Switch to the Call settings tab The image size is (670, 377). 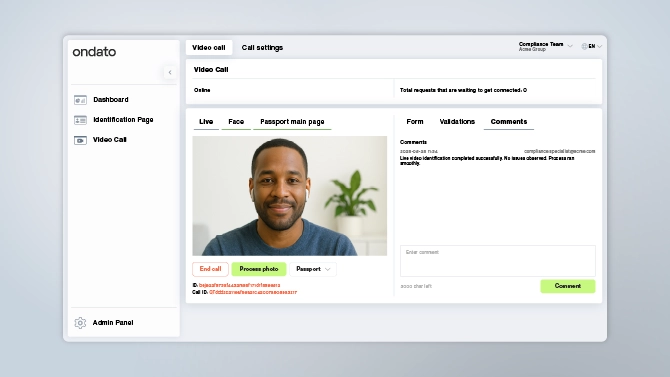(x=262, y=47)
